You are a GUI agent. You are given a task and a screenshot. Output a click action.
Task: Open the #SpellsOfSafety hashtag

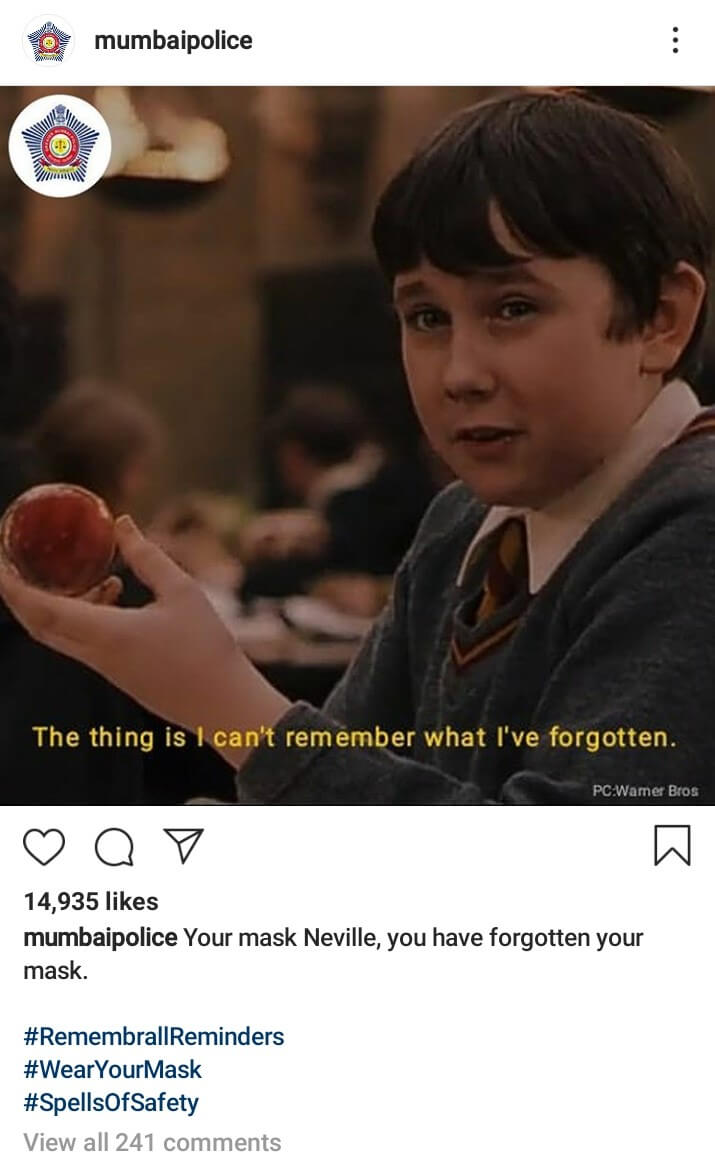(111, 1103)
